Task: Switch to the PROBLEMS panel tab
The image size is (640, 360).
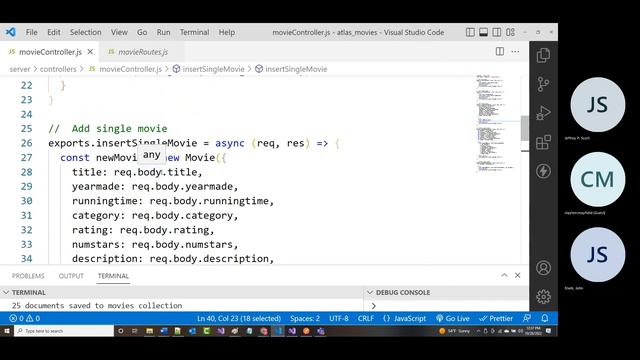Action: pyautogui.click(x=28, y=276)
